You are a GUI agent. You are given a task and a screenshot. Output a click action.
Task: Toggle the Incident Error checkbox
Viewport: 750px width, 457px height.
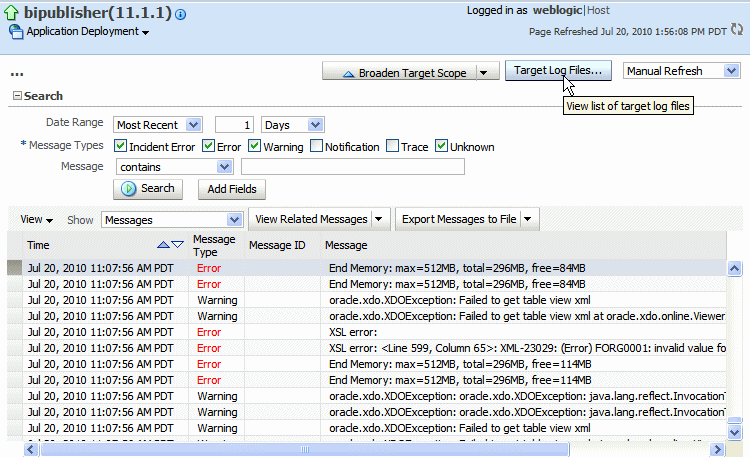click(x=120, y=145)
